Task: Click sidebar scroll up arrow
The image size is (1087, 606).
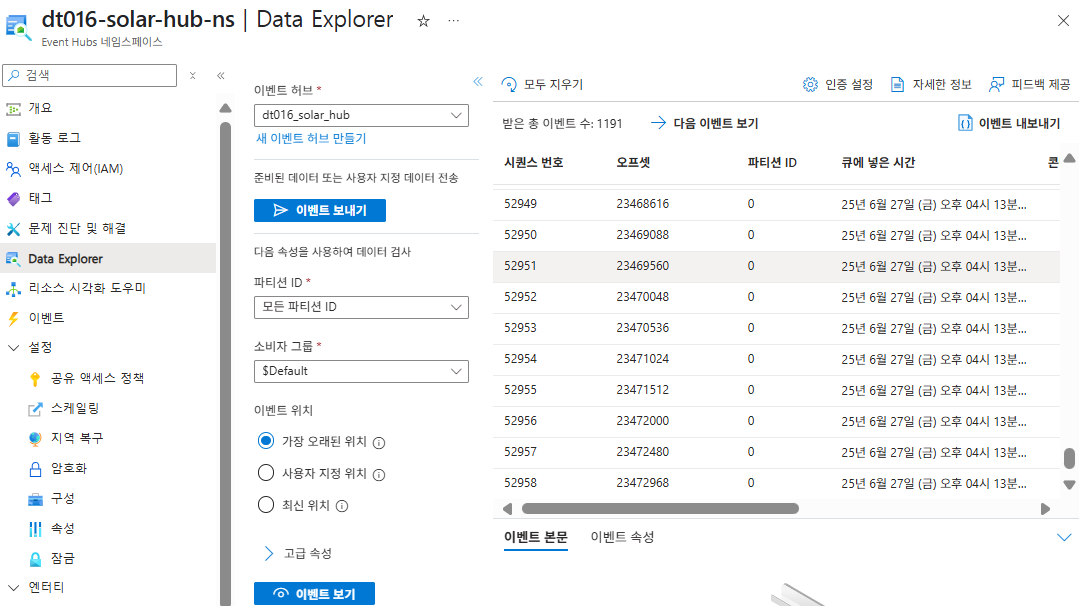Action: (x=225, y=108)
